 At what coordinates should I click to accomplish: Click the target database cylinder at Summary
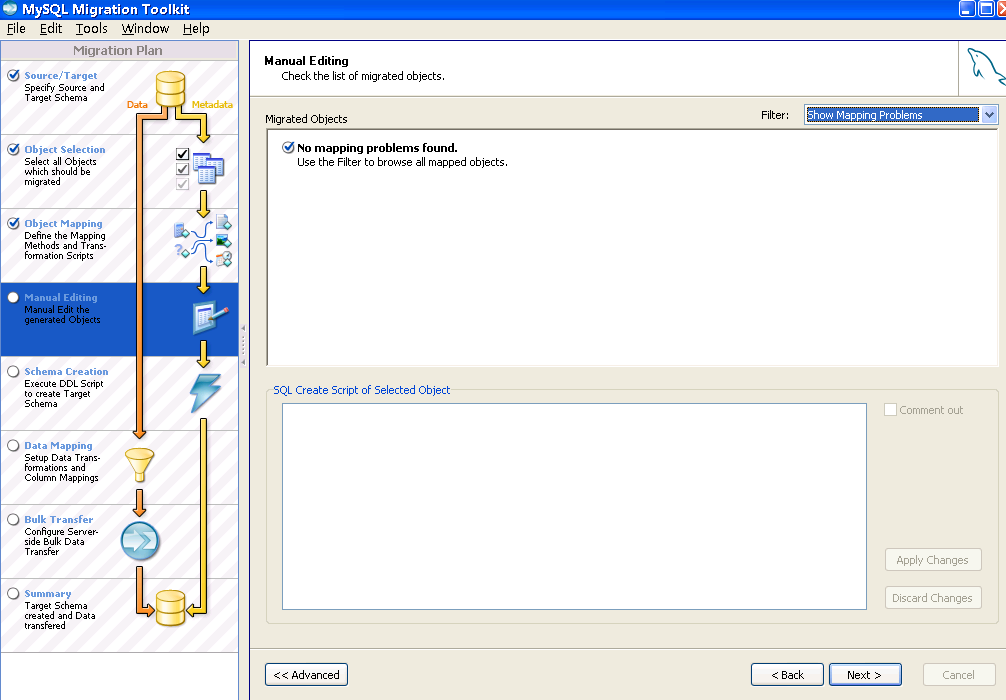pos(171,608)
